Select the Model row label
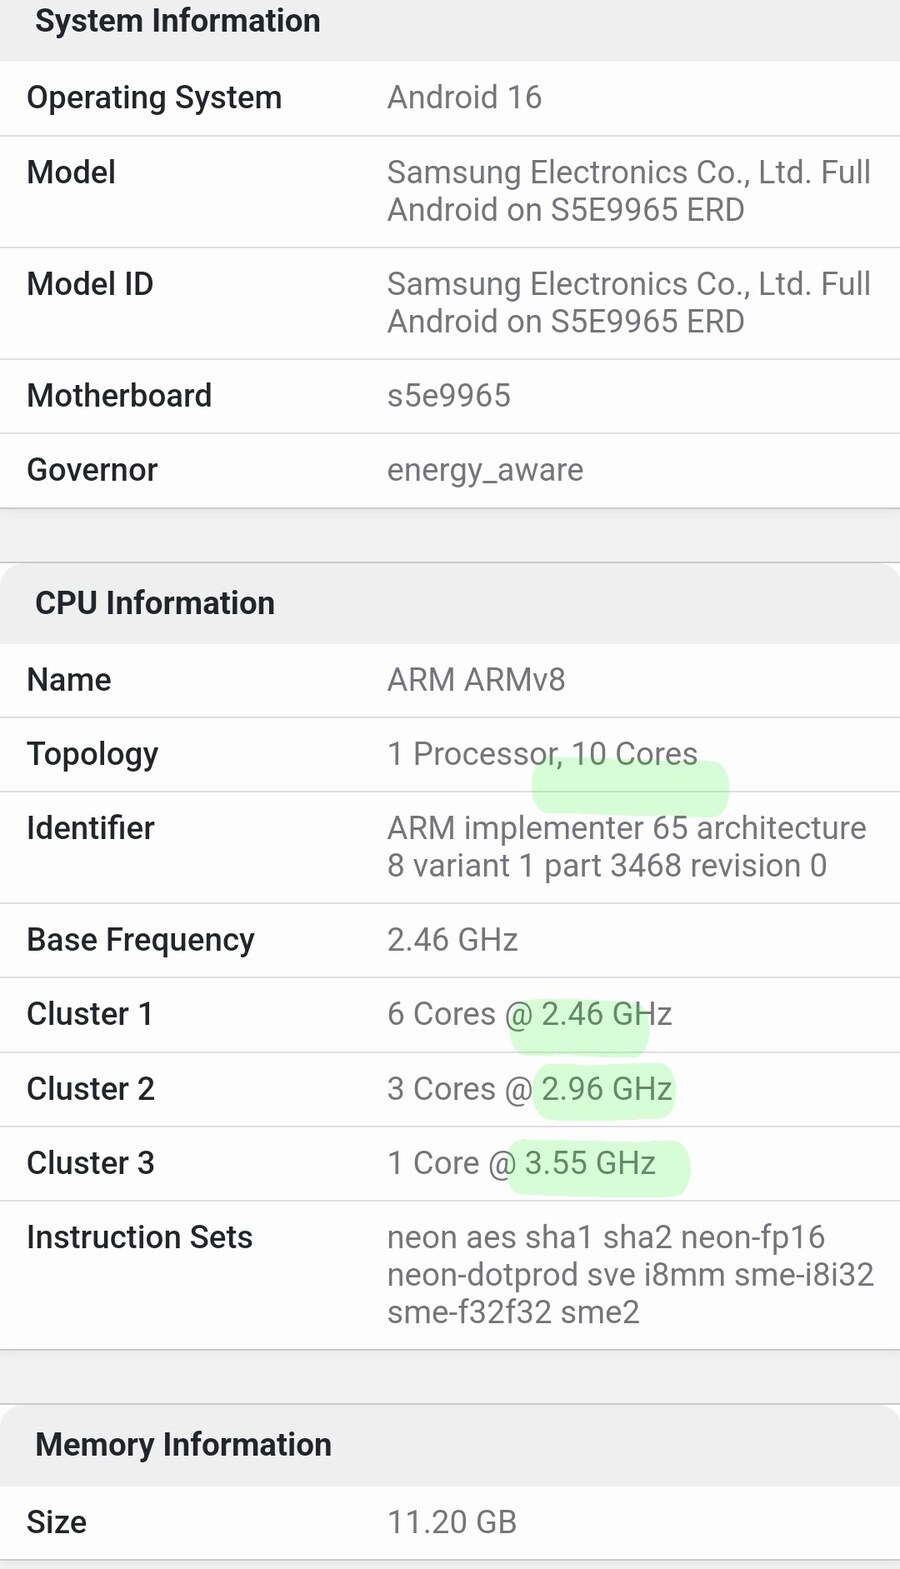This screenshot has width=900, height=1569. click(71, 172)
